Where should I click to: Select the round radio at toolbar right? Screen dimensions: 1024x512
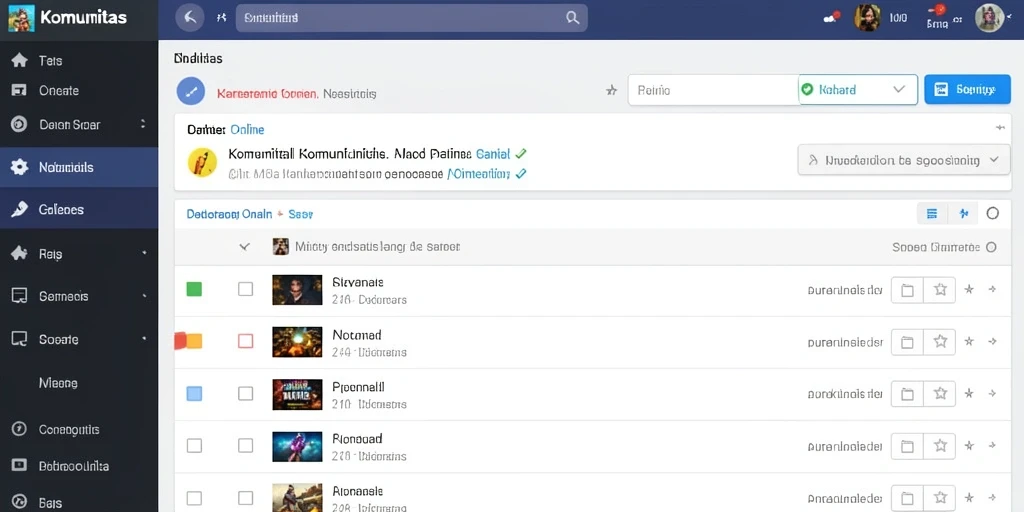(993, 213)
